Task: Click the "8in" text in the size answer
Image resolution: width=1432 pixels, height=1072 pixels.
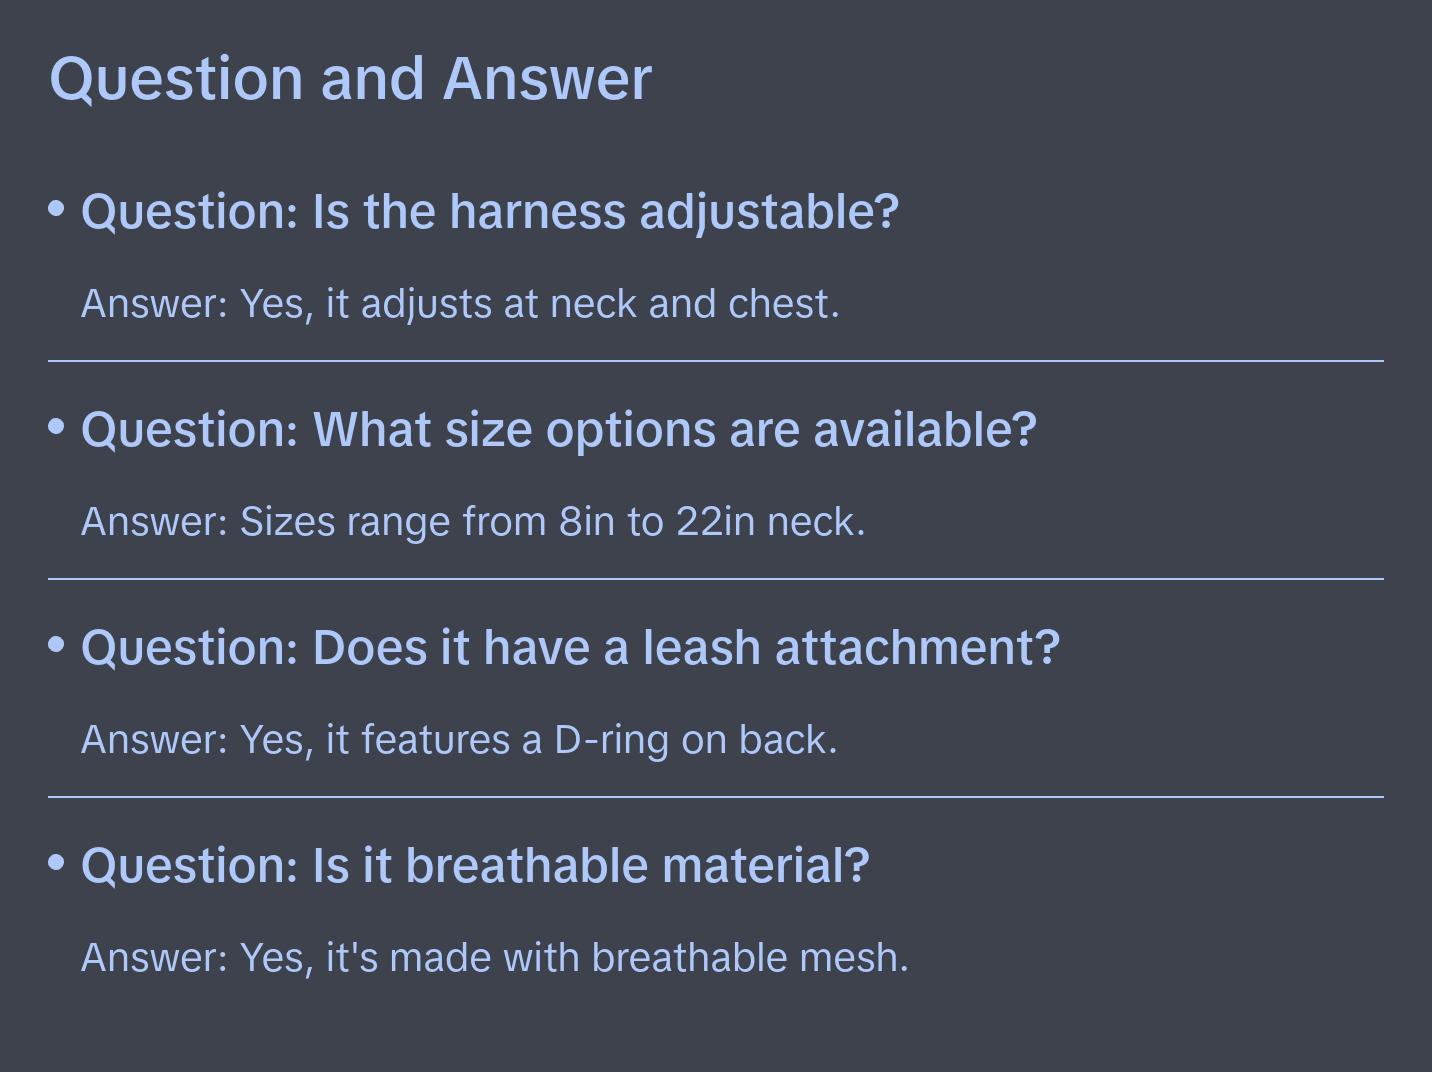Action: click(x=586, y=522)
